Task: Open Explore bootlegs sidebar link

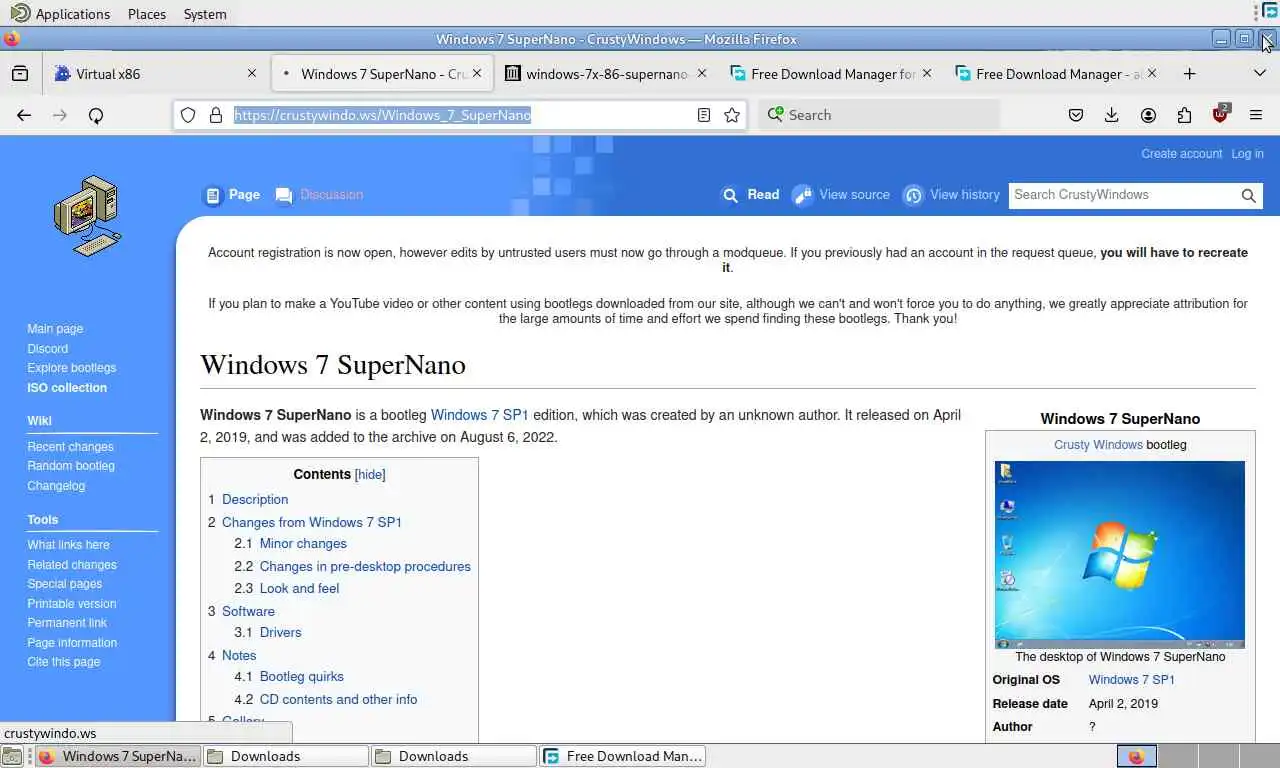Action: pos(72,368)
